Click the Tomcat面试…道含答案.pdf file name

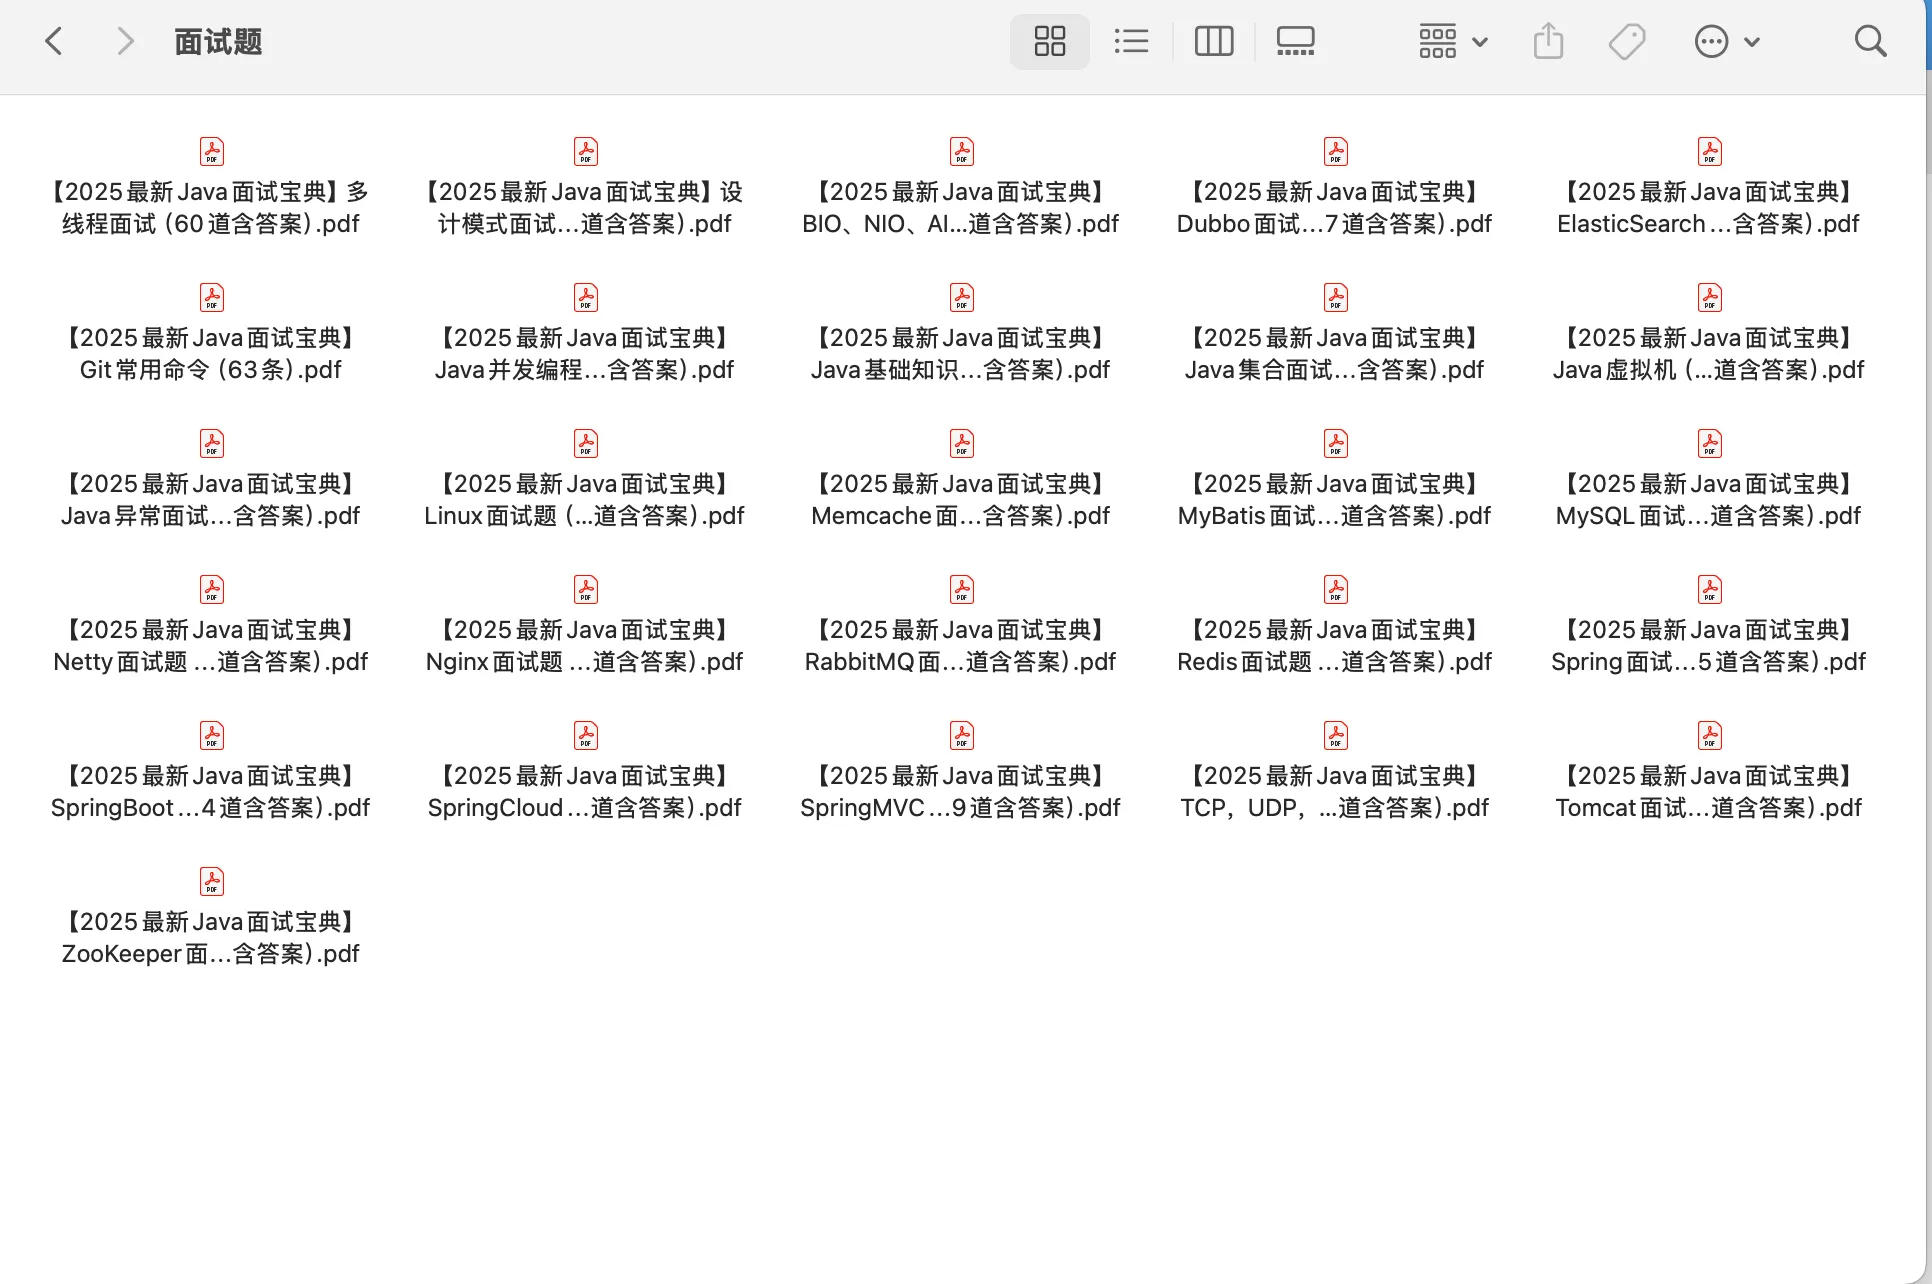[x=1709, y=791]
